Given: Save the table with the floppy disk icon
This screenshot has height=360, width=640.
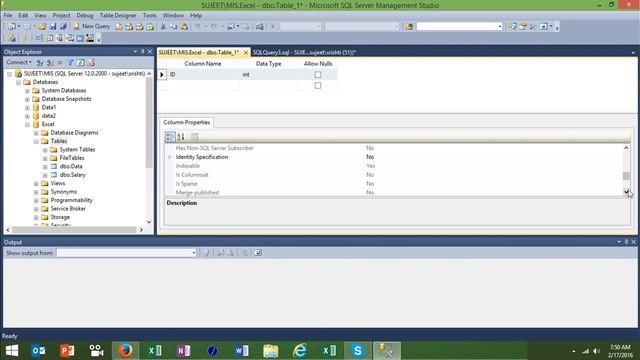Looking at the screenshot, I should point(53,27).
